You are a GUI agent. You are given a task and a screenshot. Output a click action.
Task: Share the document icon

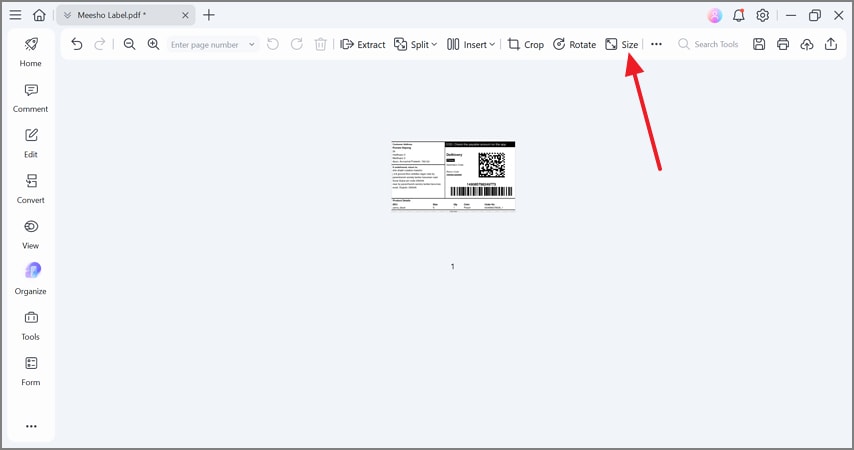point(831,44)
